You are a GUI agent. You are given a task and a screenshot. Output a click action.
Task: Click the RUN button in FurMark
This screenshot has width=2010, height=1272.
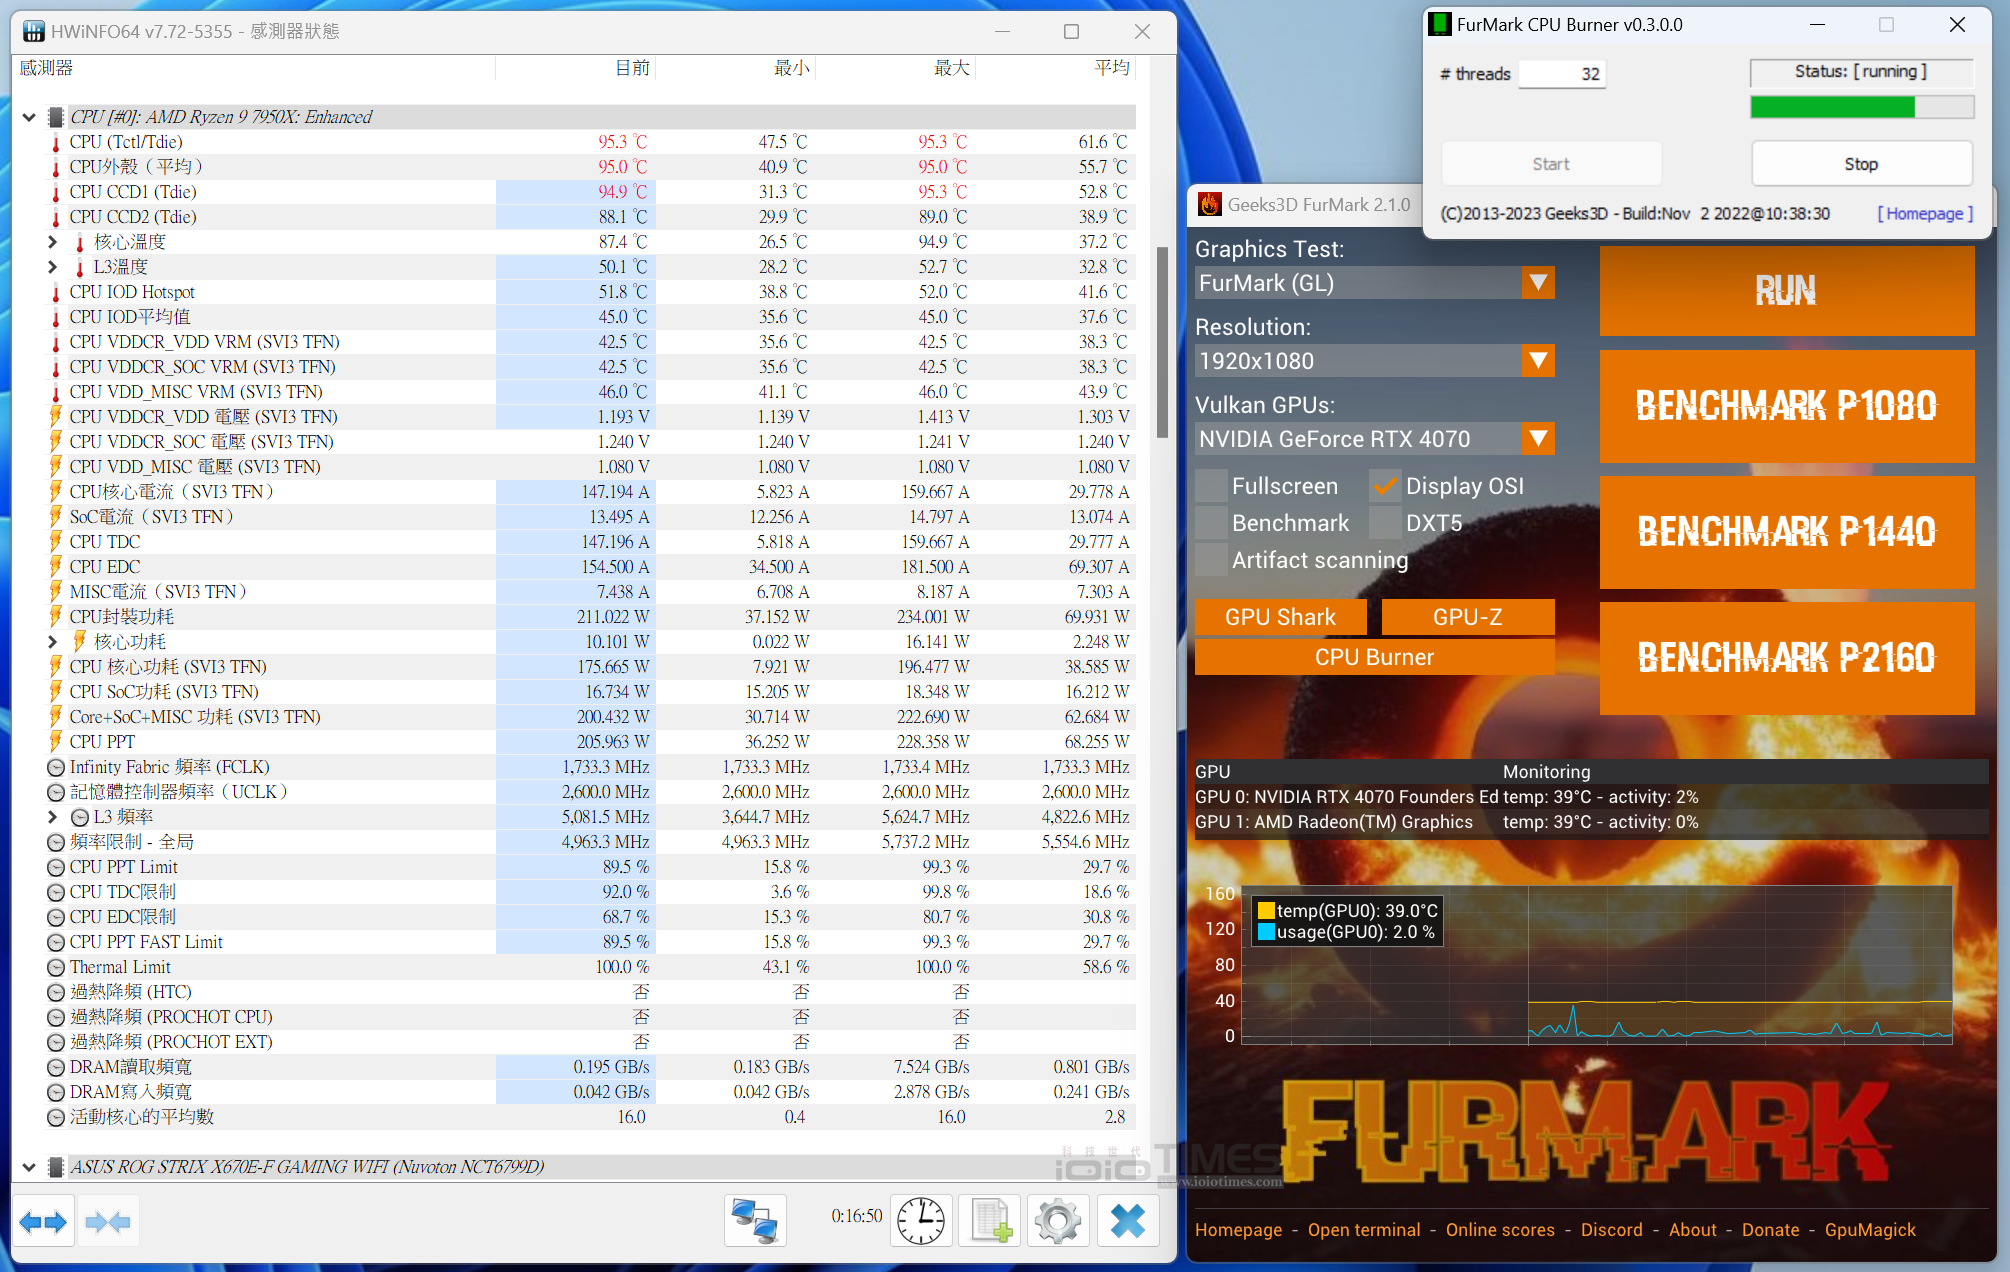point(1787,291)
